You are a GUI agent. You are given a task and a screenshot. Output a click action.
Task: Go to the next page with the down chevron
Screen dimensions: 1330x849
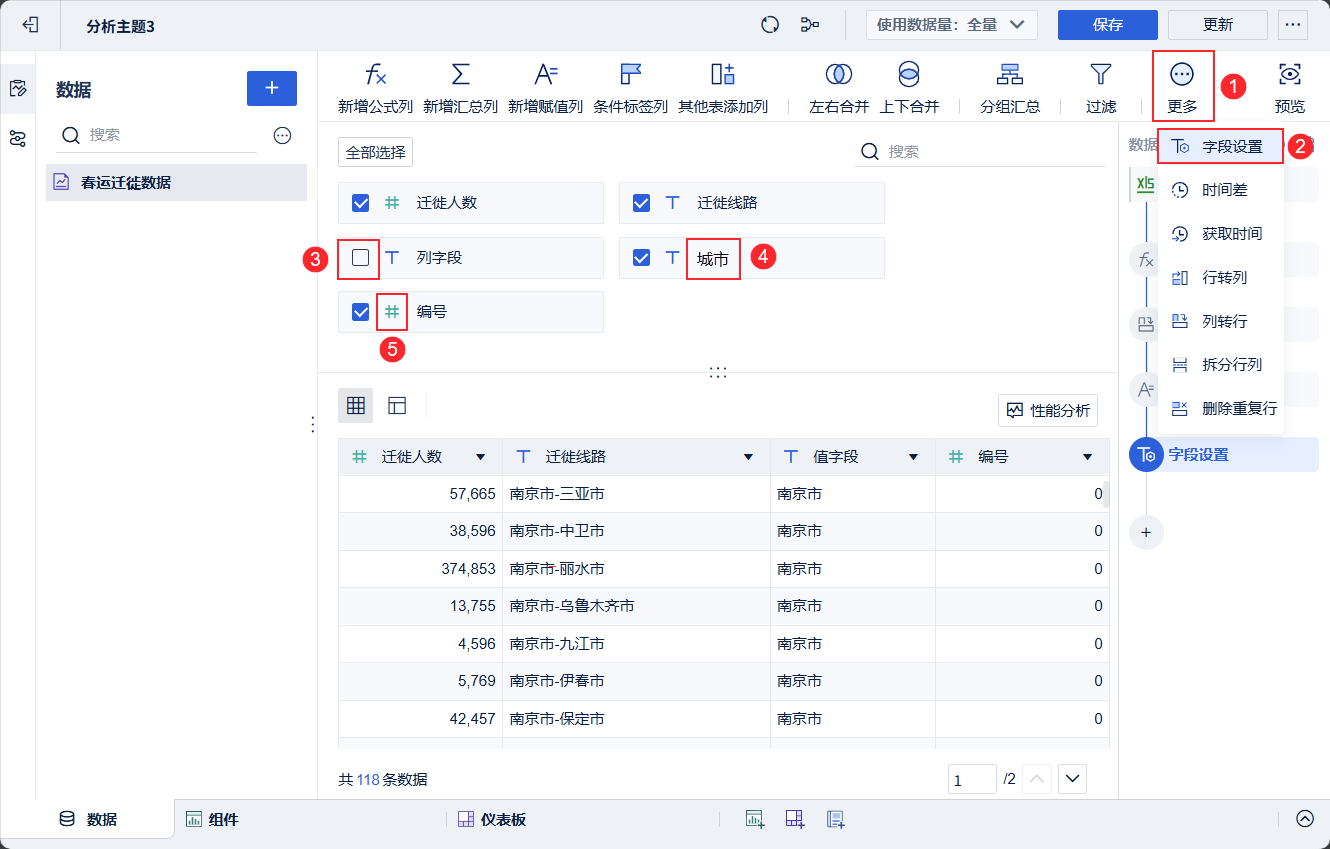1073,778
